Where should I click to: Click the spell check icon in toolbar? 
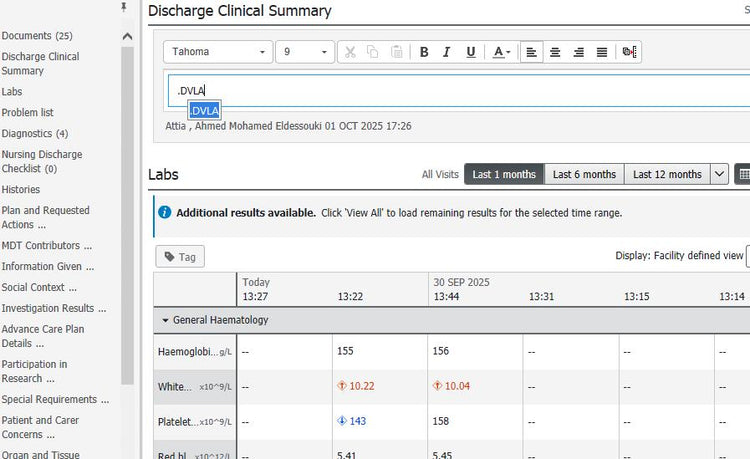tap(629, 52)
